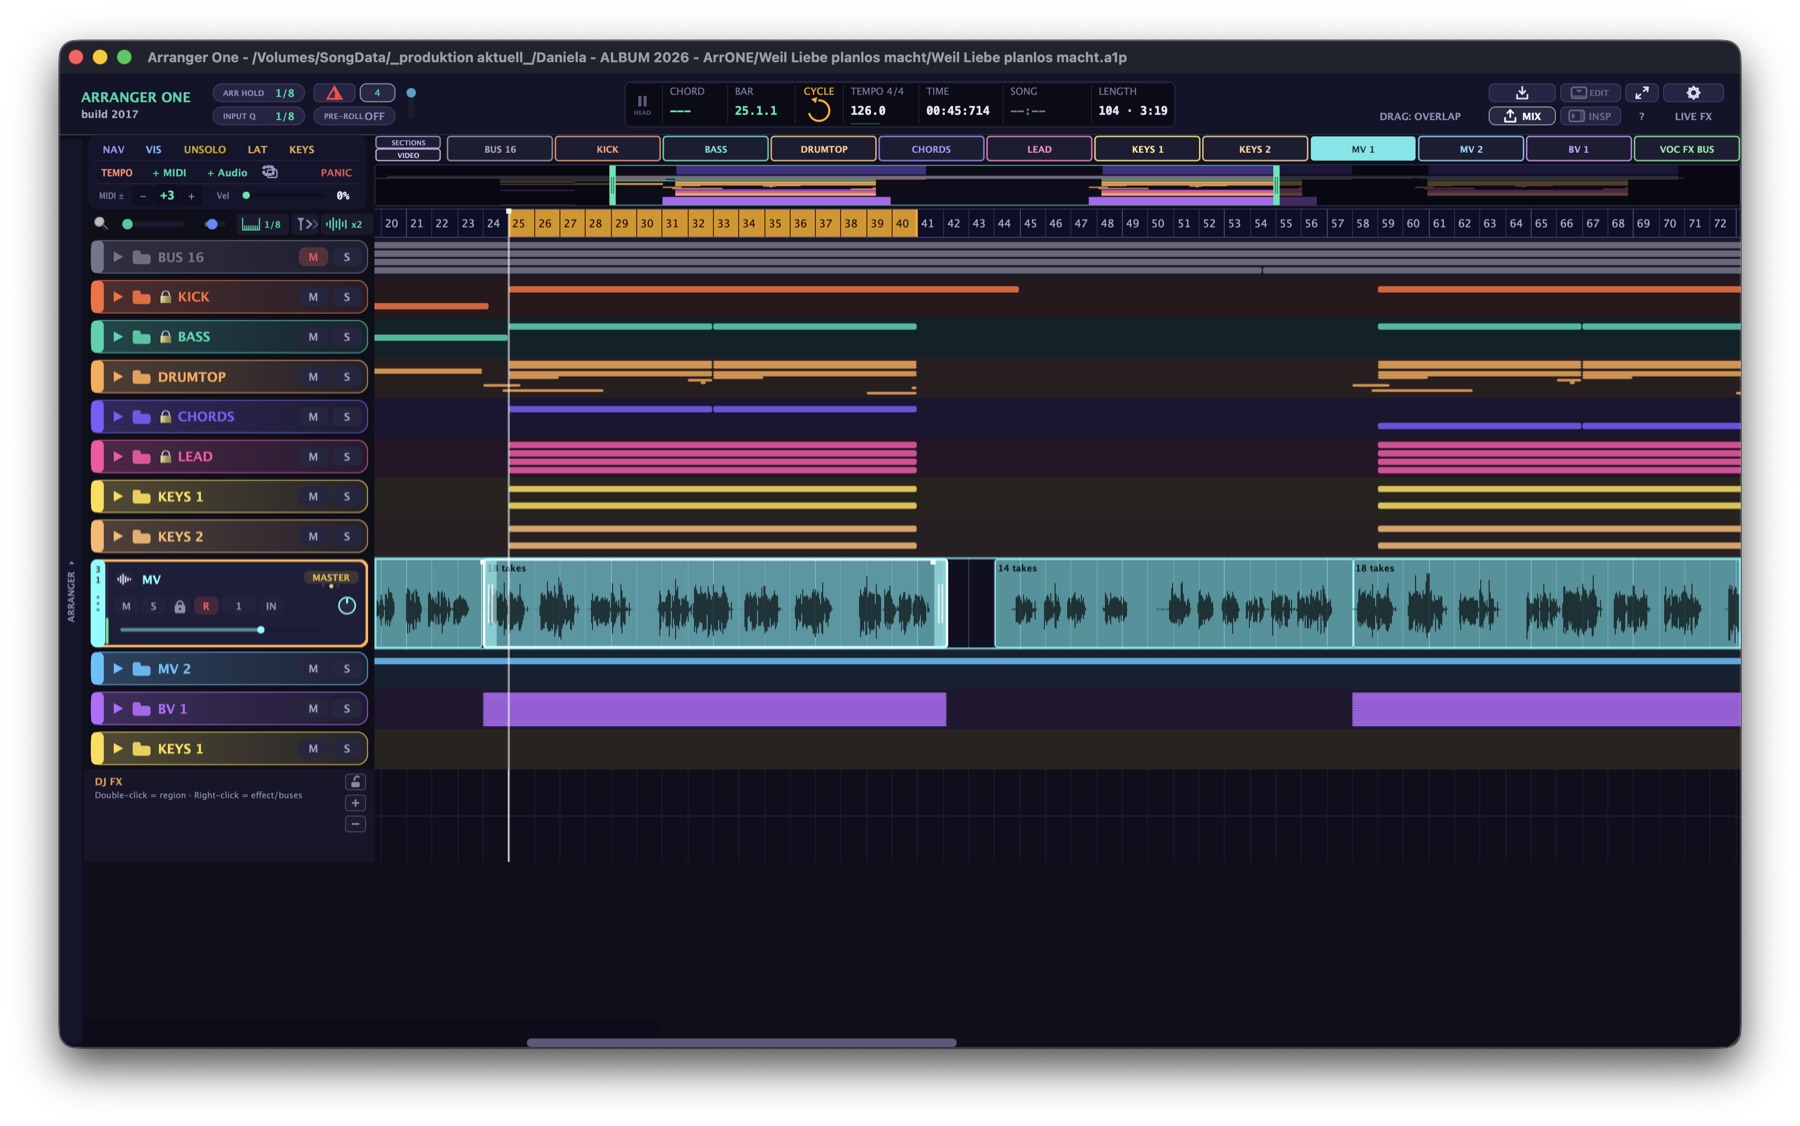Click the MV track volume slider handle
The height and width of the screenshot is (1126, 1800).
tap(261, 630)
